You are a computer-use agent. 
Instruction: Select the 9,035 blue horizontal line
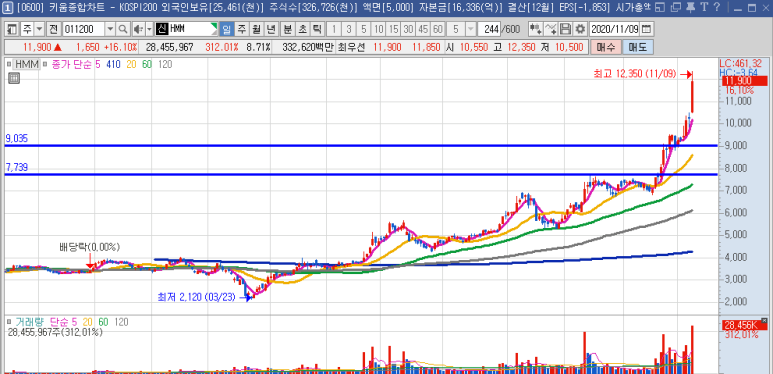pyautogui.click(x=361, y=145)
